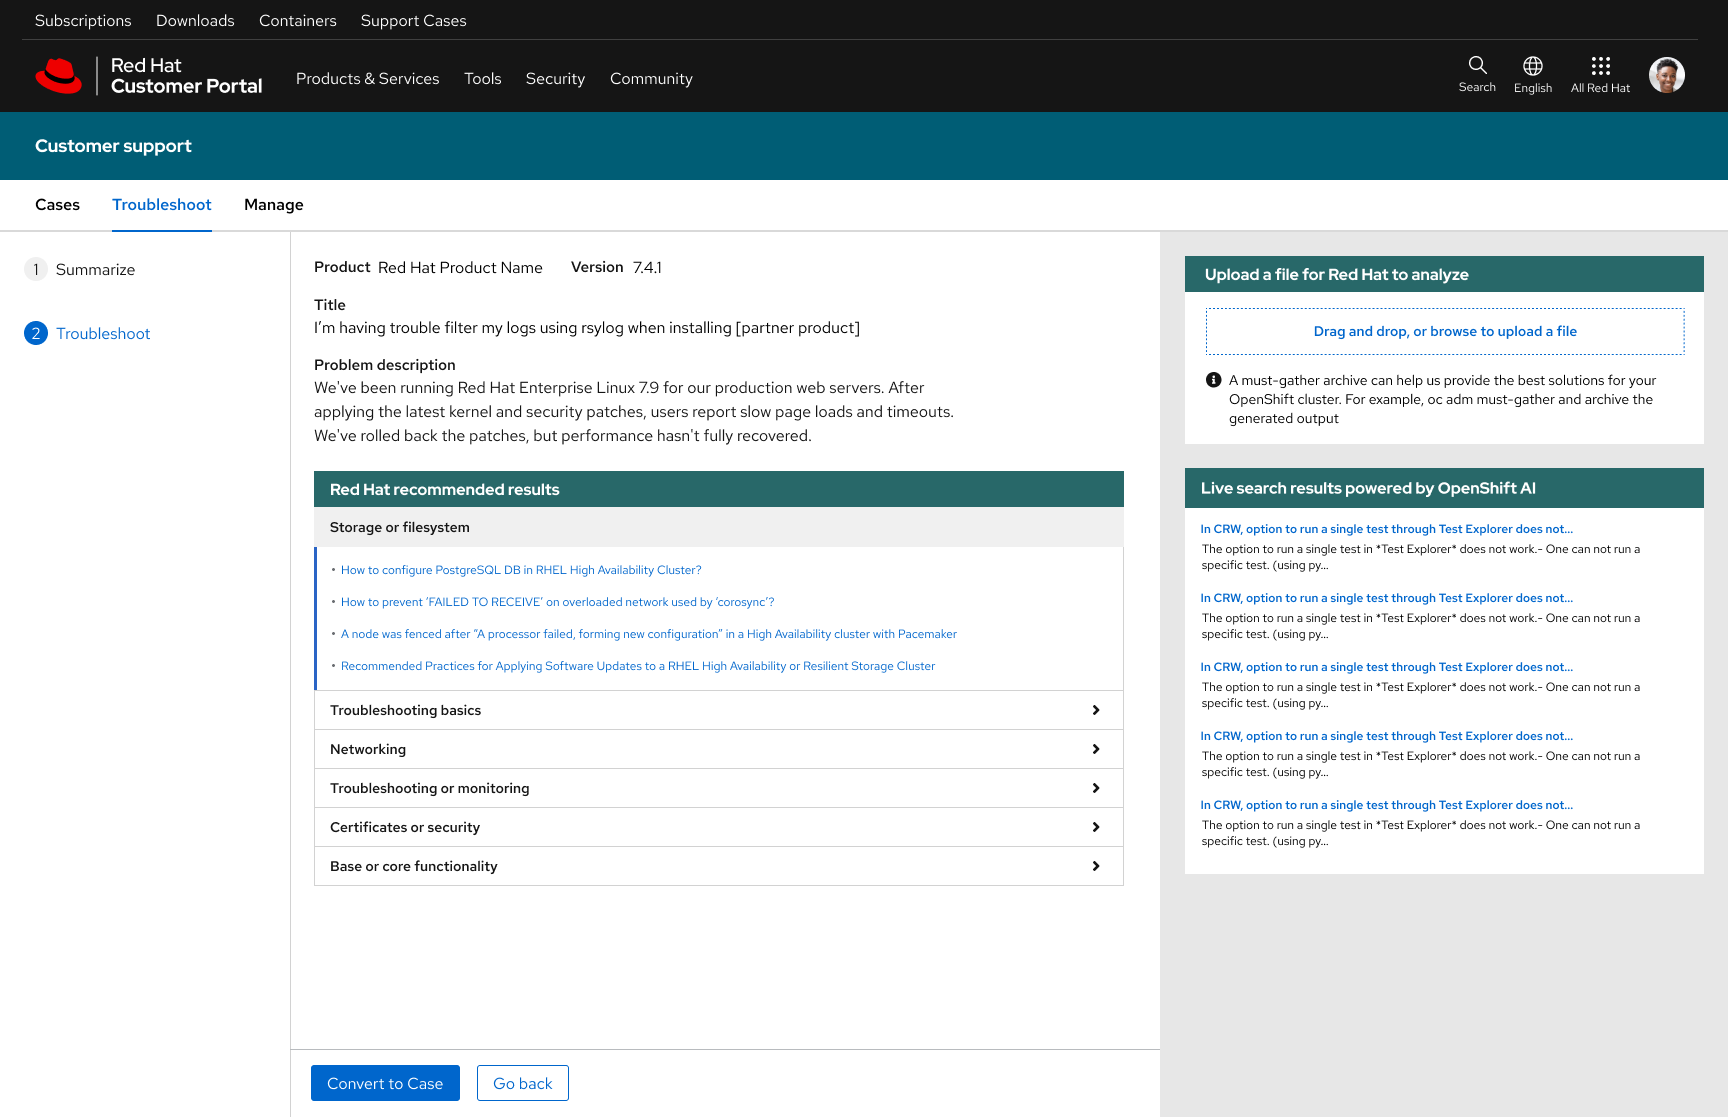Open Containers in top bar

[x=298, y=20]
